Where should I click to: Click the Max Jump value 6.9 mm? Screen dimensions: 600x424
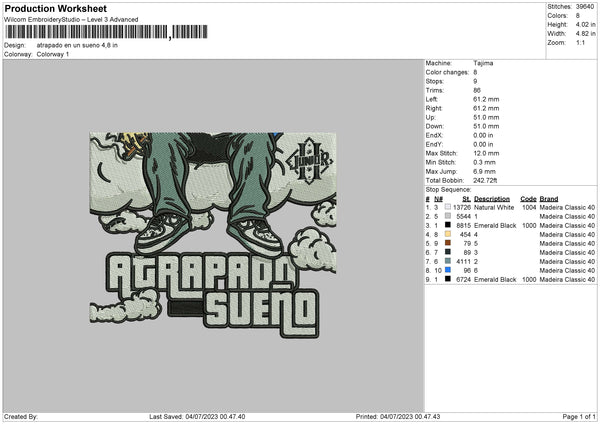(484, 171)
